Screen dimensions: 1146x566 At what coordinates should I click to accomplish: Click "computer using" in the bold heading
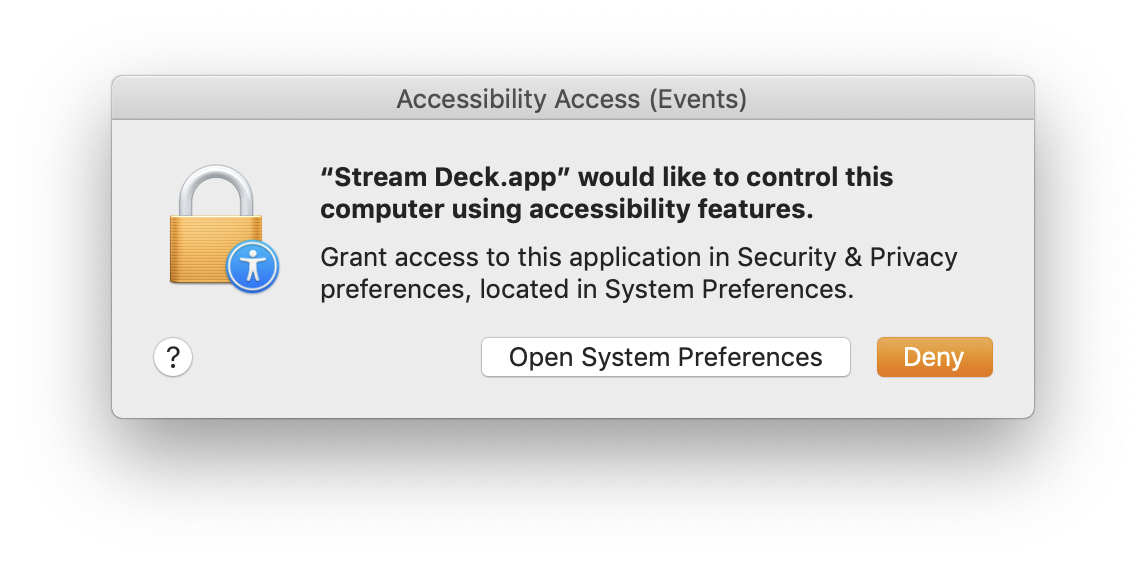(x=420, y=209)
